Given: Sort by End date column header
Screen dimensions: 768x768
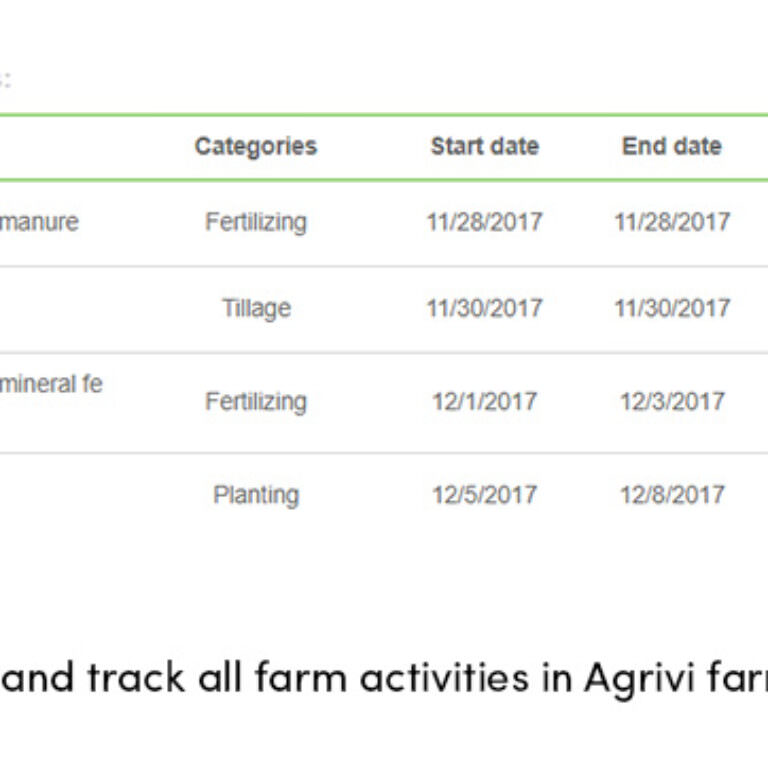Looking at the screenshot, I should coord(672,146).
